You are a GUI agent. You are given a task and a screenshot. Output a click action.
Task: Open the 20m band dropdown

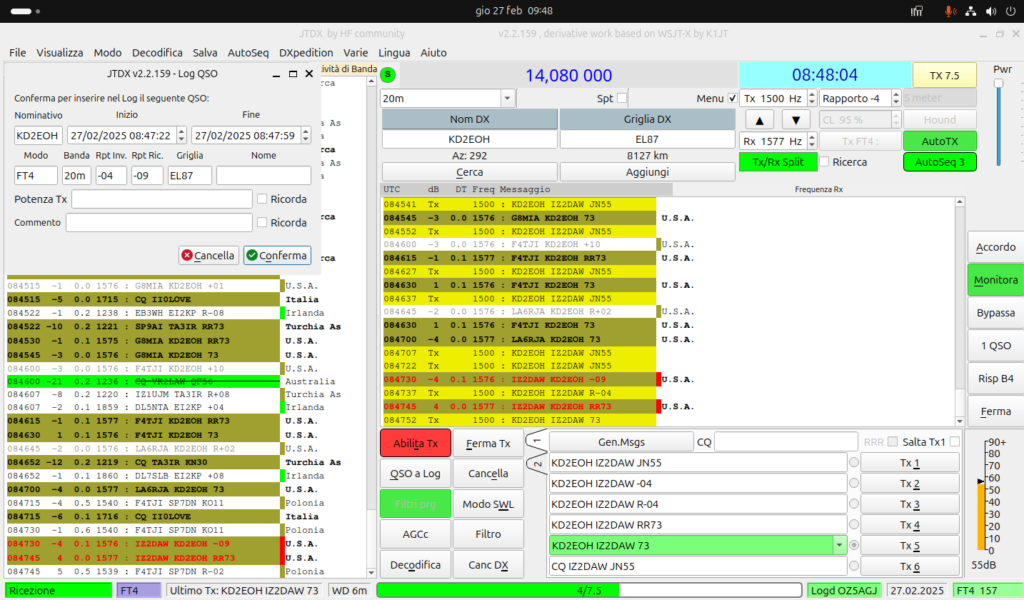pyautogui.click(x=449, y=98)
